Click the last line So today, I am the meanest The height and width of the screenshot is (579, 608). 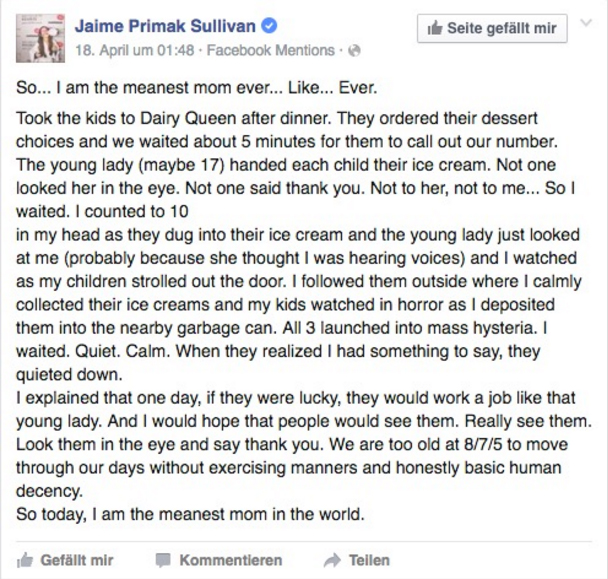point(190,514)
